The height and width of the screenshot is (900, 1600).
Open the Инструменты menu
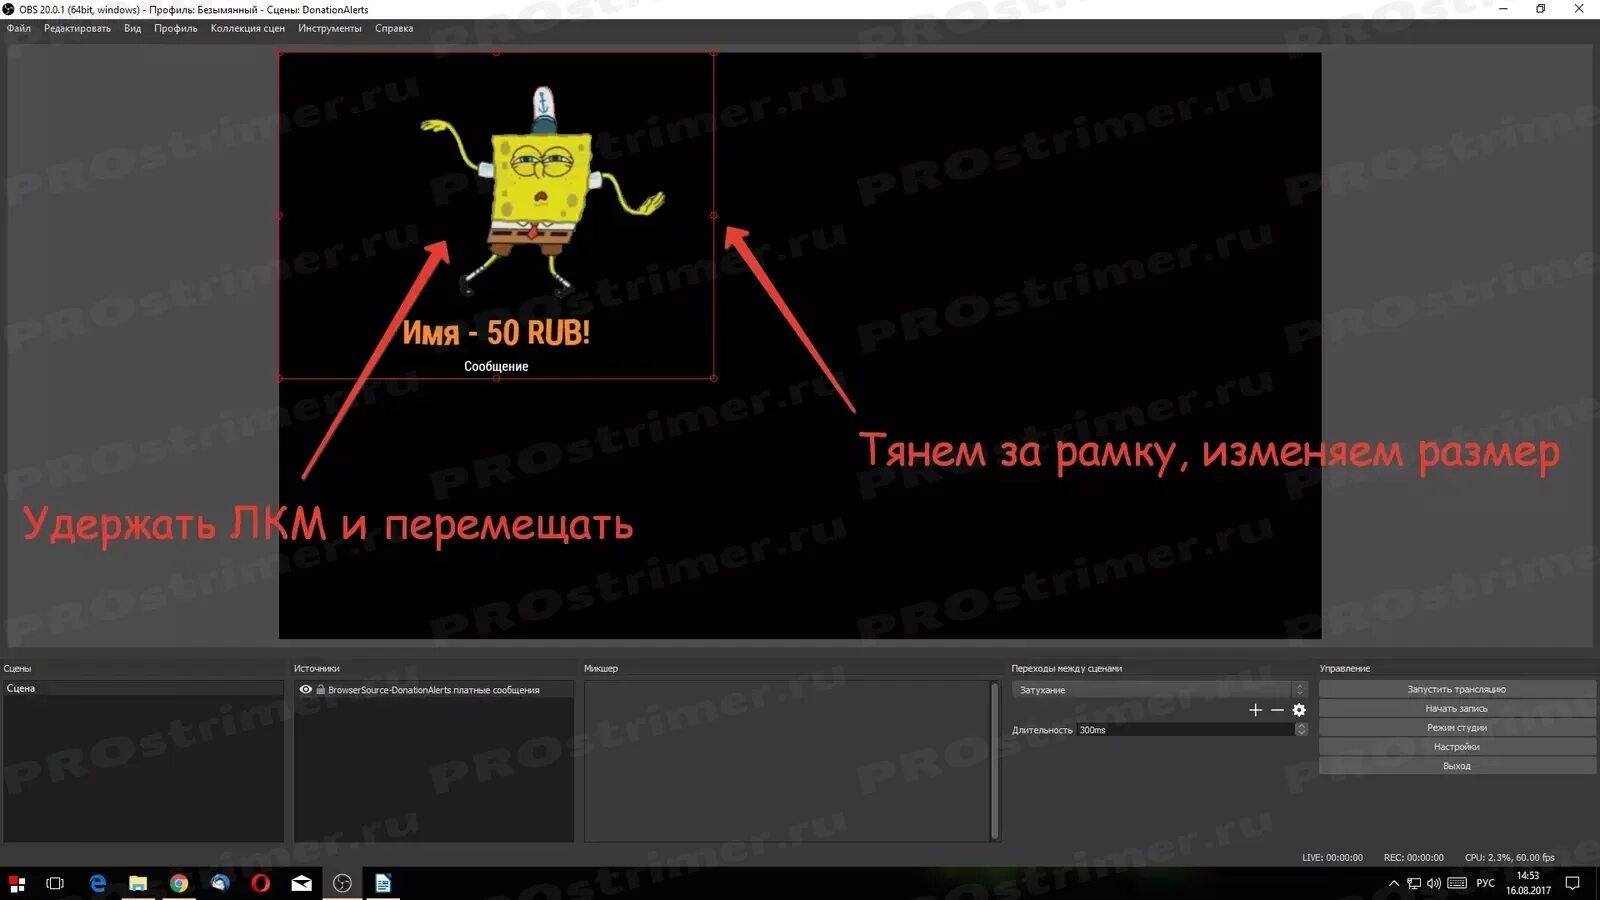tap(330, 28)
